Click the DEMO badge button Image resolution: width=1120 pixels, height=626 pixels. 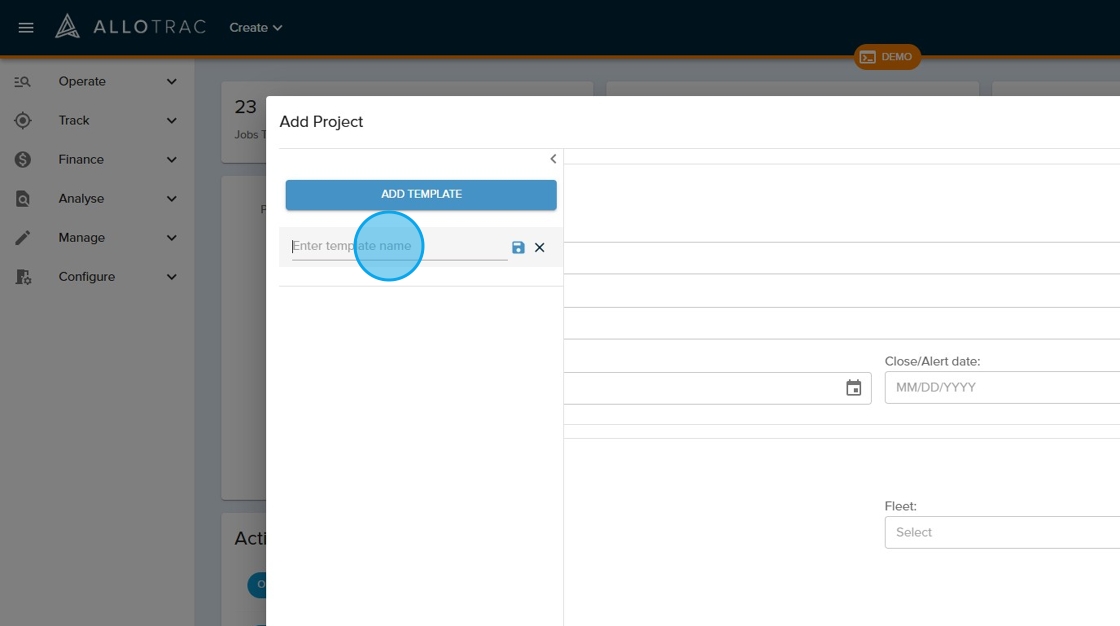[887, 57]
